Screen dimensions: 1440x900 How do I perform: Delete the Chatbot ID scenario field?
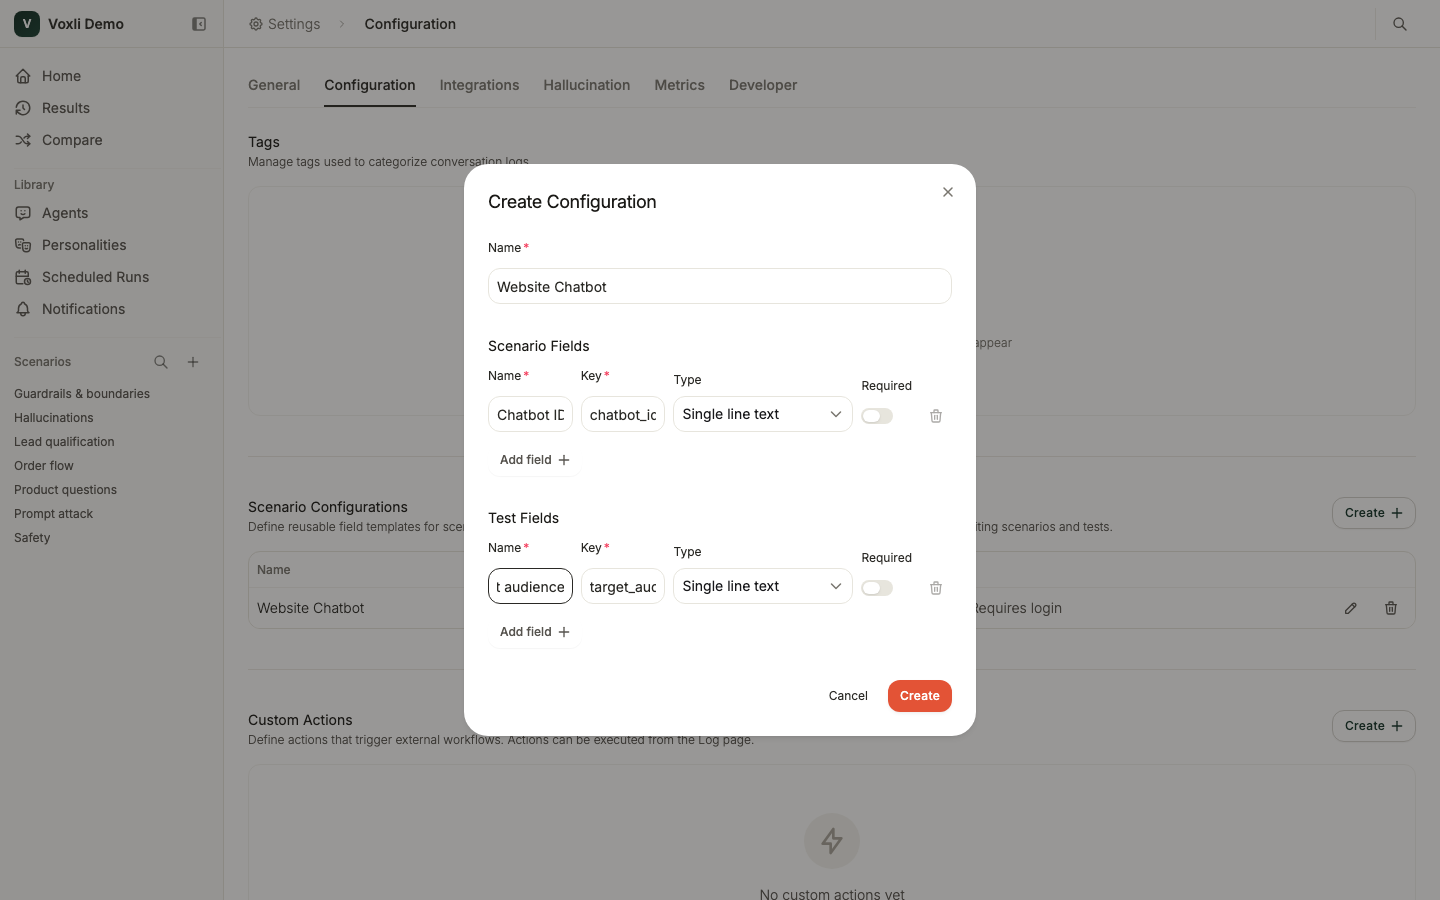pyautogui.click(x=936, y=416)
